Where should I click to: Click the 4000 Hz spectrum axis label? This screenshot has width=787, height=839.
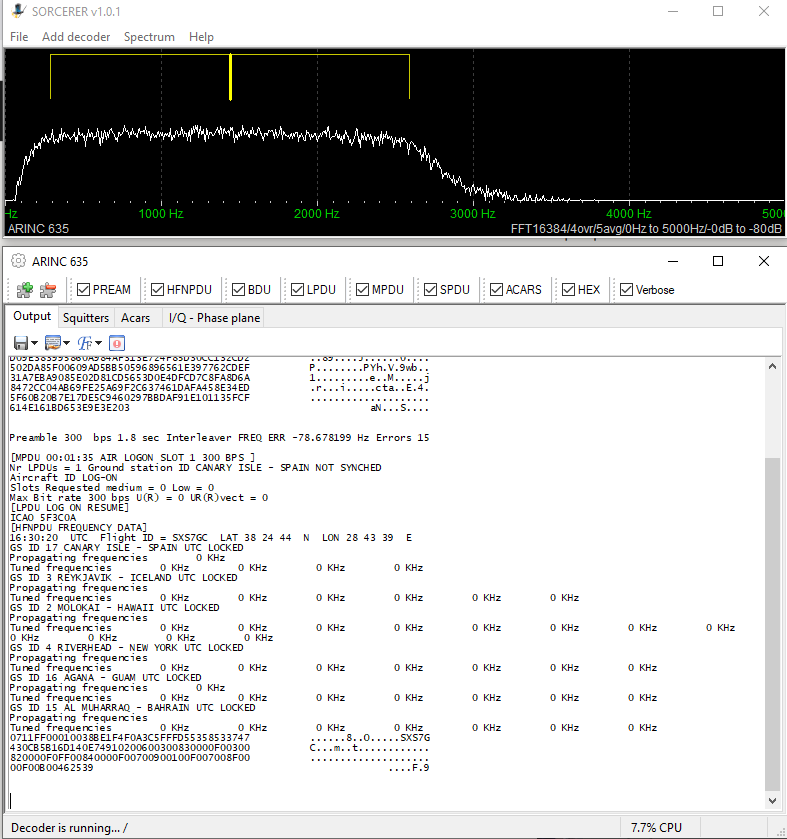pyautogui.click(x=629, y=214)
